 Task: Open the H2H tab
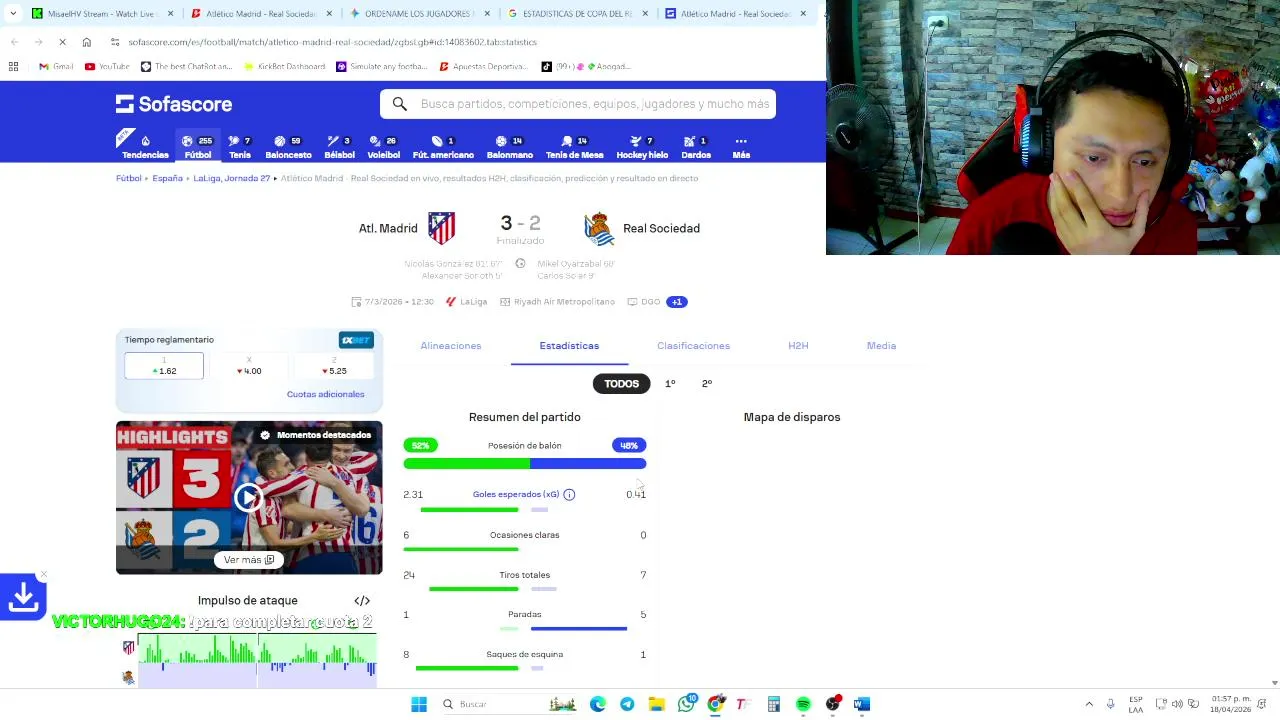798,346
